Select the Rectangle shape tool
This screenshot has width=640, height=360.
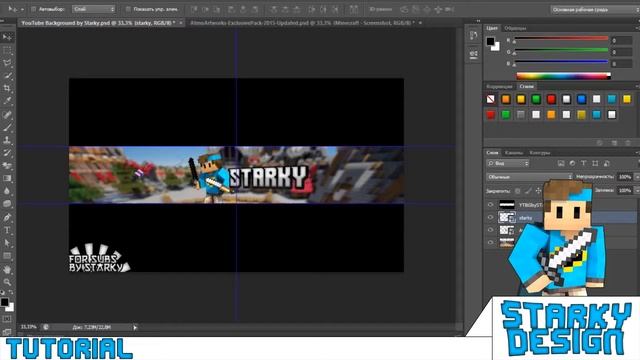(x=7, y=256)
